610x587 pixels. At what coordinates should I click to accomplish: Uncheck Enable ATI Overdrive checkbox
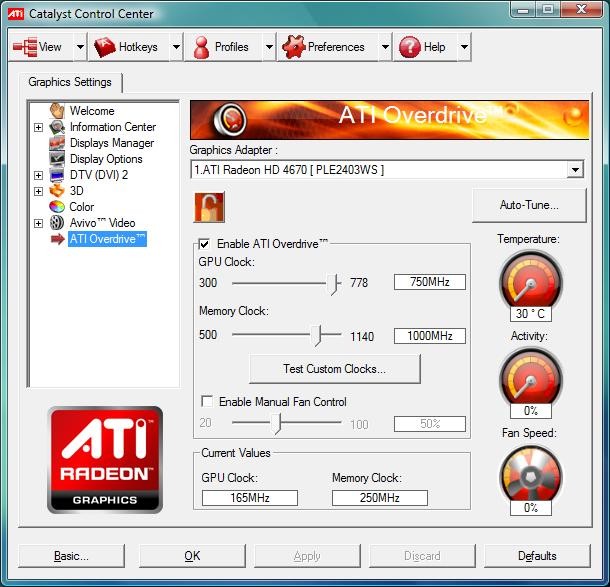click(x=204, y=244)
